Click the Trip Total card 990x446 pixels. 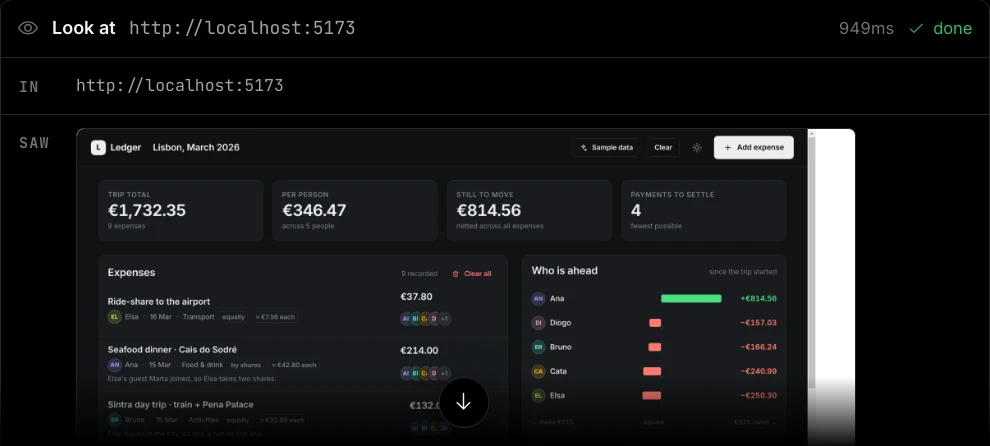pyautogui.click(x=181, y=210)
